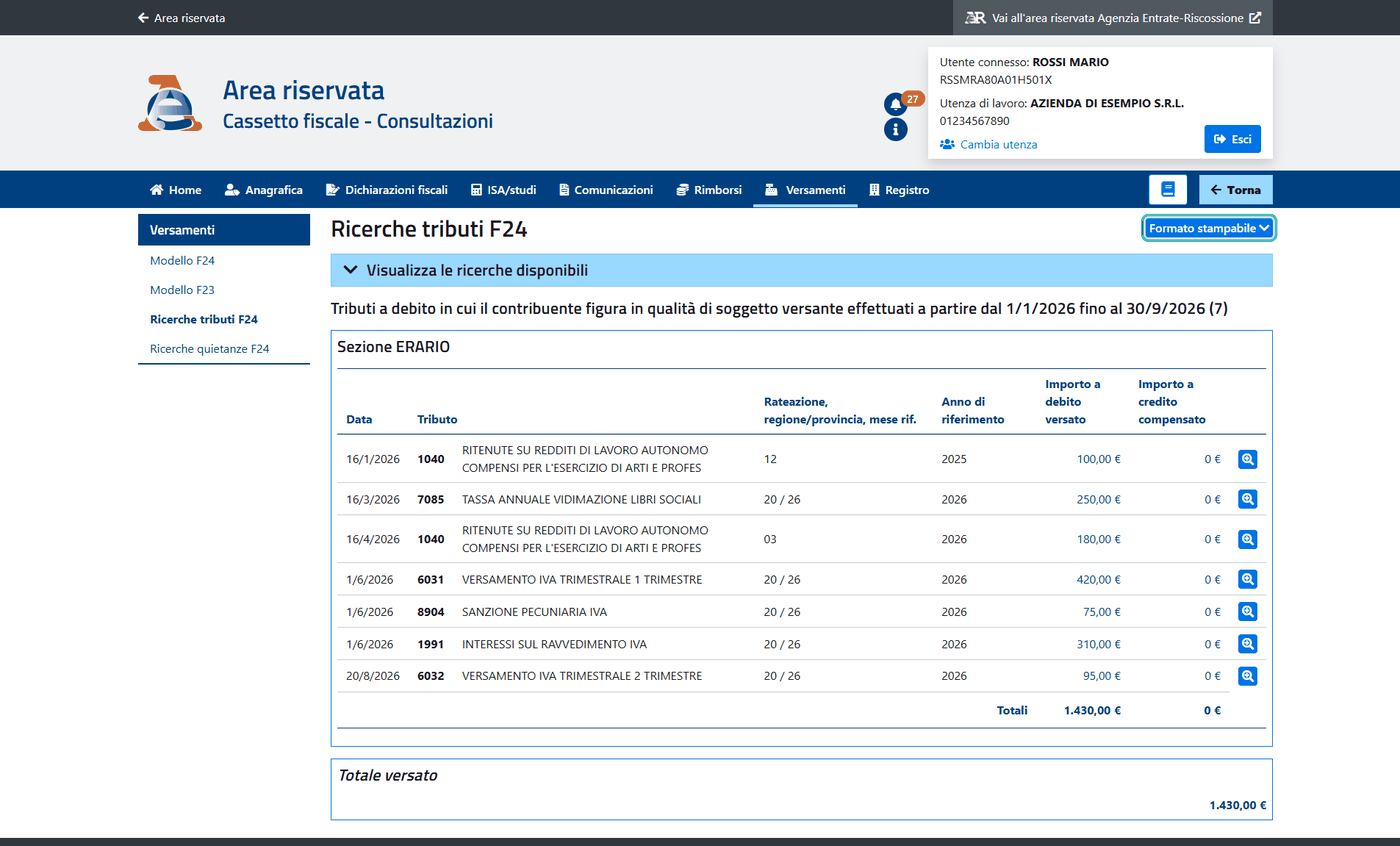
Task: Select the Versamenti tab
Action: coord(805,189)
